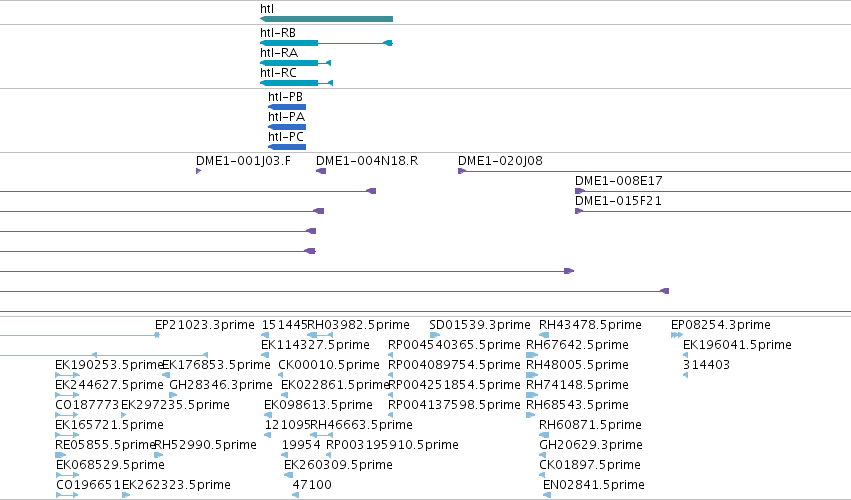The height and width of the screenshot is (500, 851).
Task: Open the EK196041.5prime EST feature
Action: pyautogui.click(x=685, y=355)
